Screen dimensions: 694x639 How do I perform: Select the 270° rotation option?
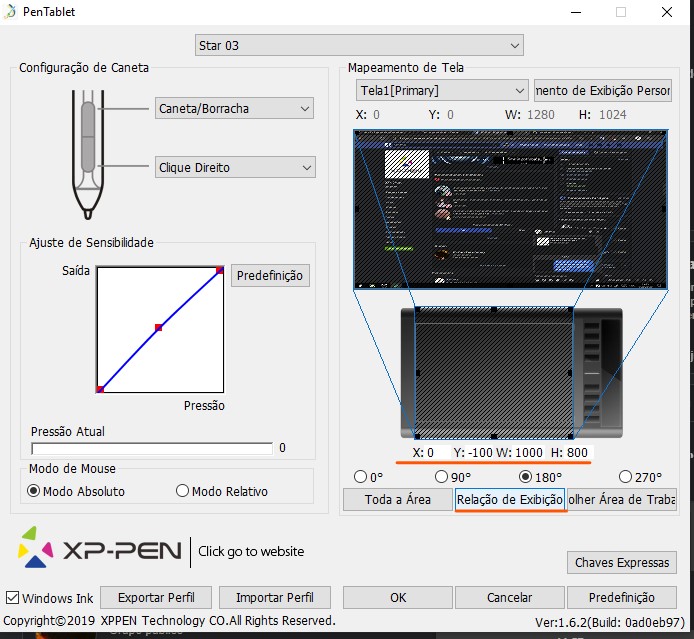[x=626, y=477]
